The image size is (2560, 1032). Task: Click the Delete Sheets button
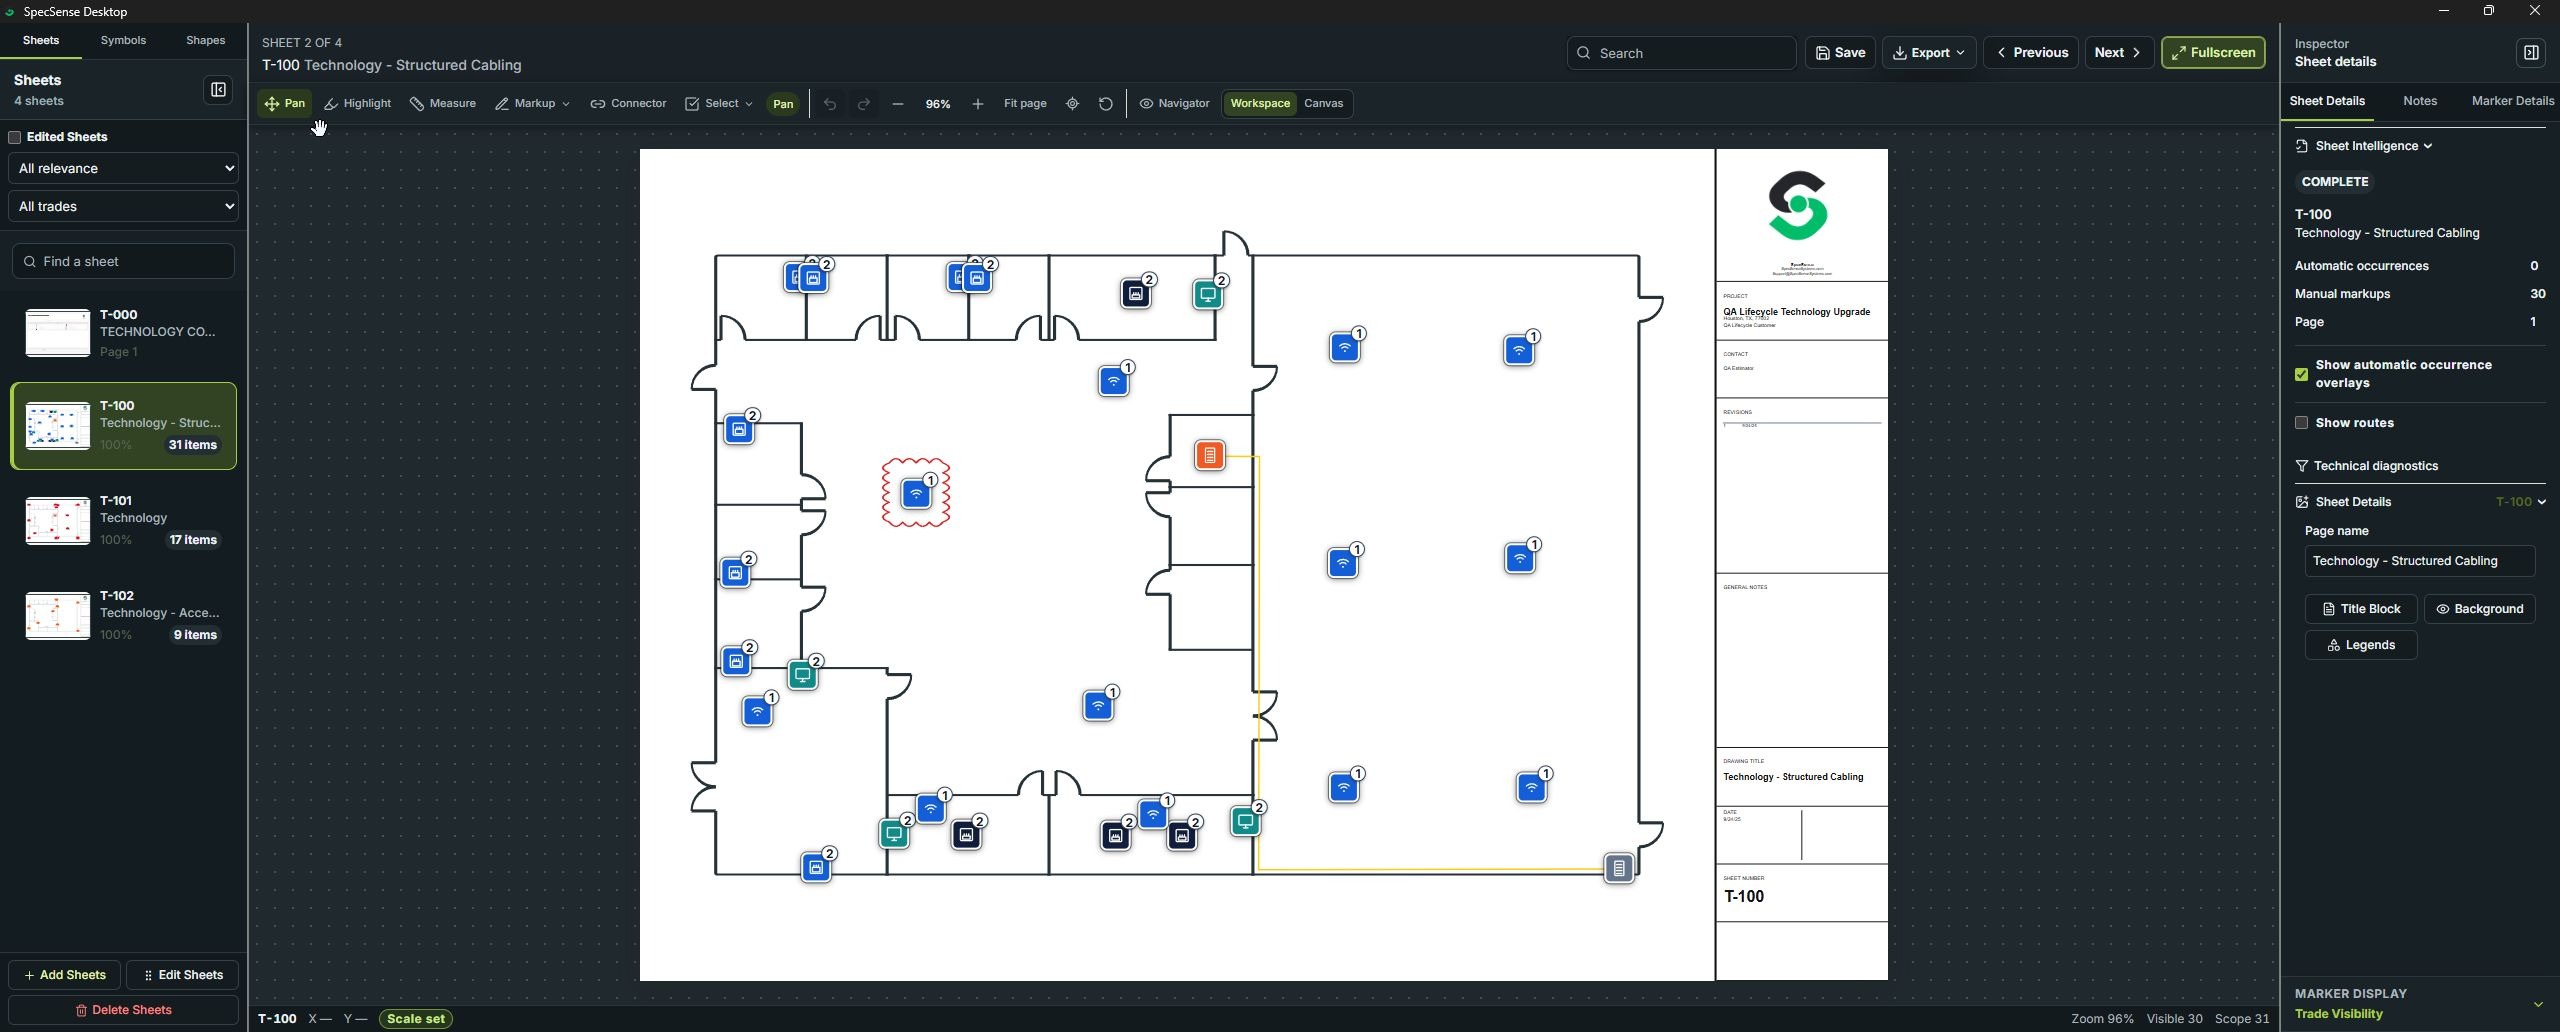click(124, 1010)
